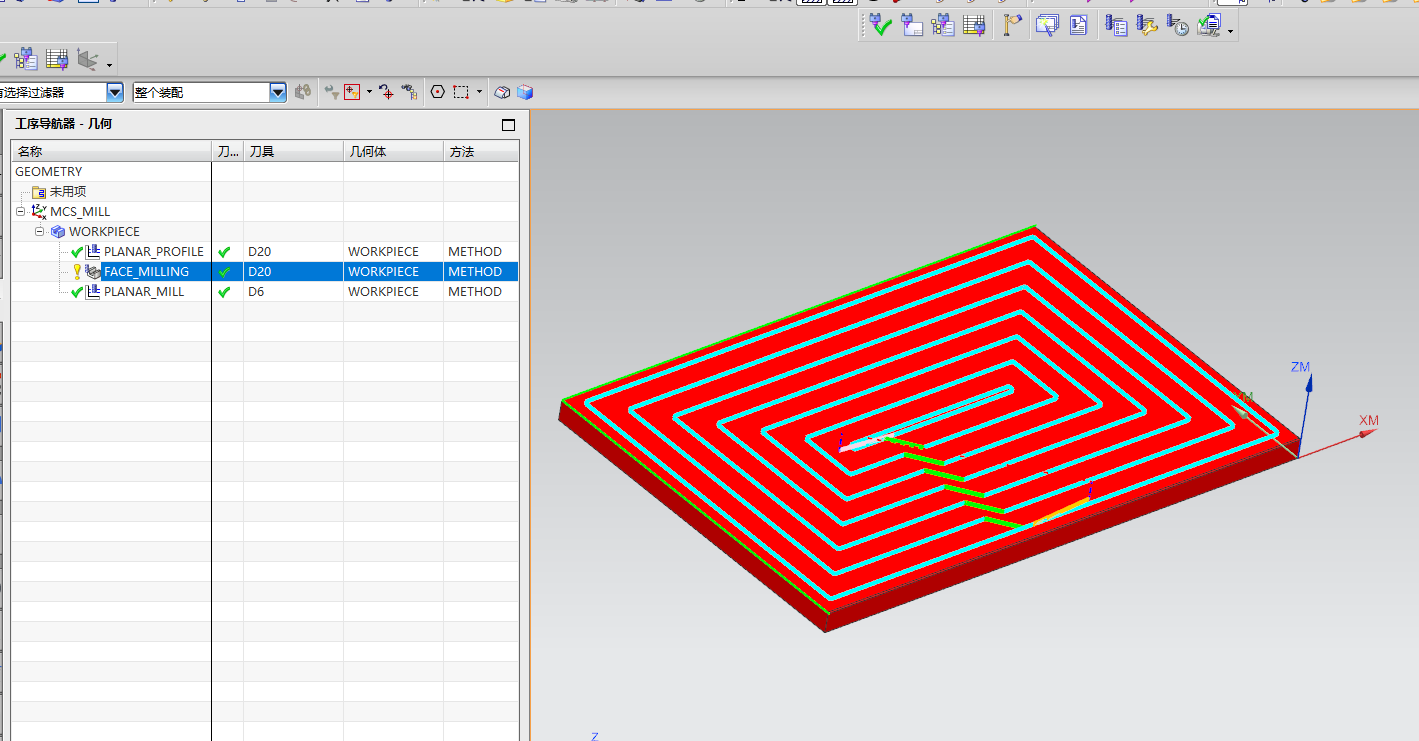Click the blue document page icon in the top-right toolbar
The image size is (1419, 741).
pos(1078,26)
